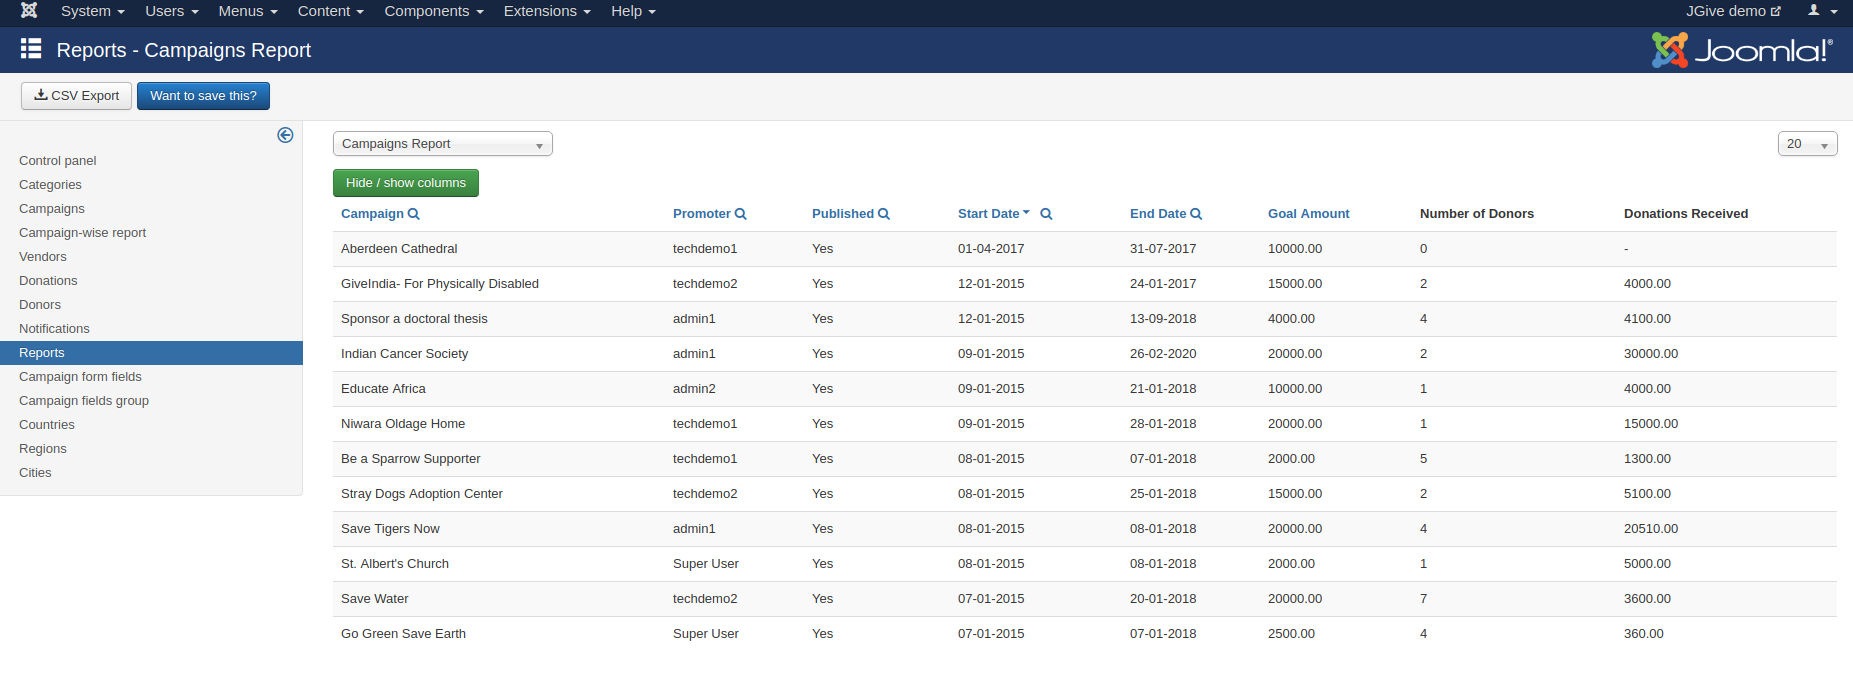This screenshot has width=1853, height=694.
Task: Go to Donations in the sidebar
Action: (x=48, y=281)
